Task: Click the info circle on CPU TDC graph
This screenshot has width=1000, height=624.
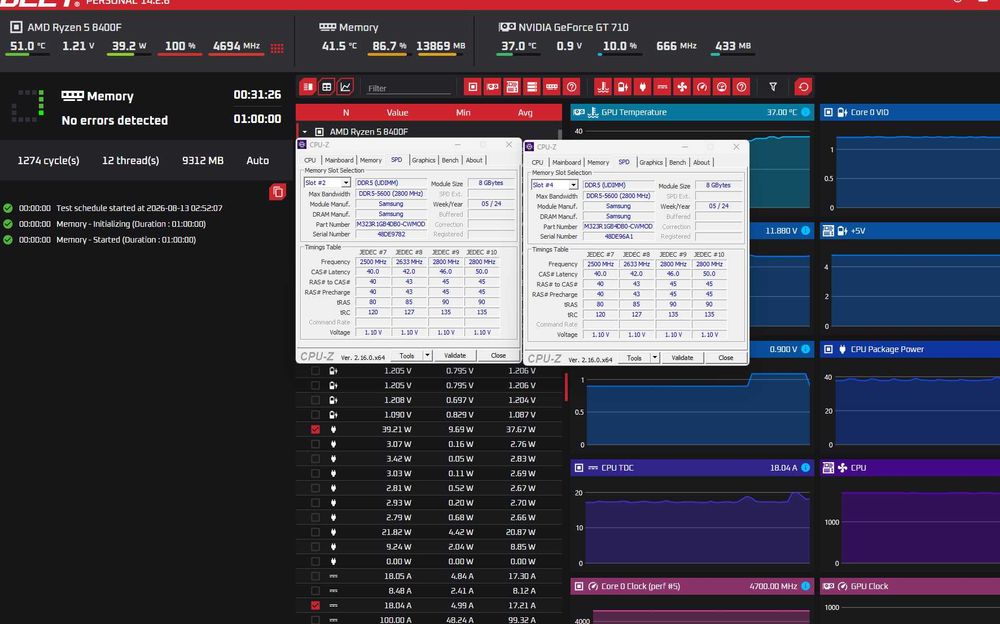Action: click(805, 468)
